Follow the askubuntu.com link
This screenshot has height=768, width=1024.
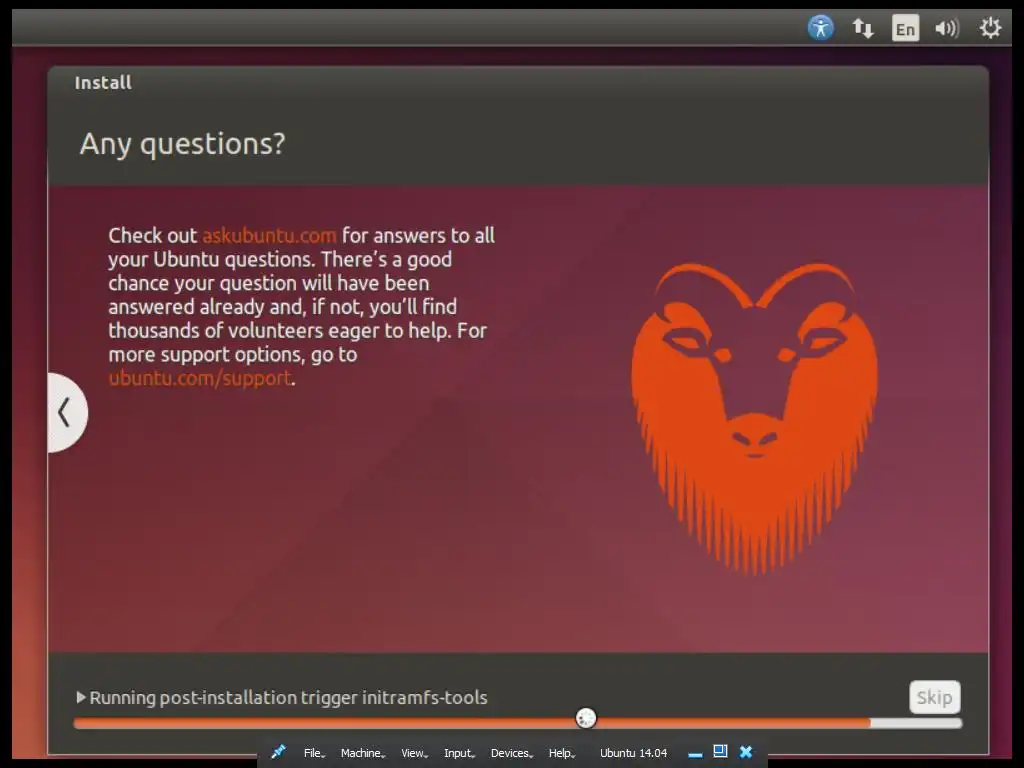pyautogui.click(x=269, y=235)
